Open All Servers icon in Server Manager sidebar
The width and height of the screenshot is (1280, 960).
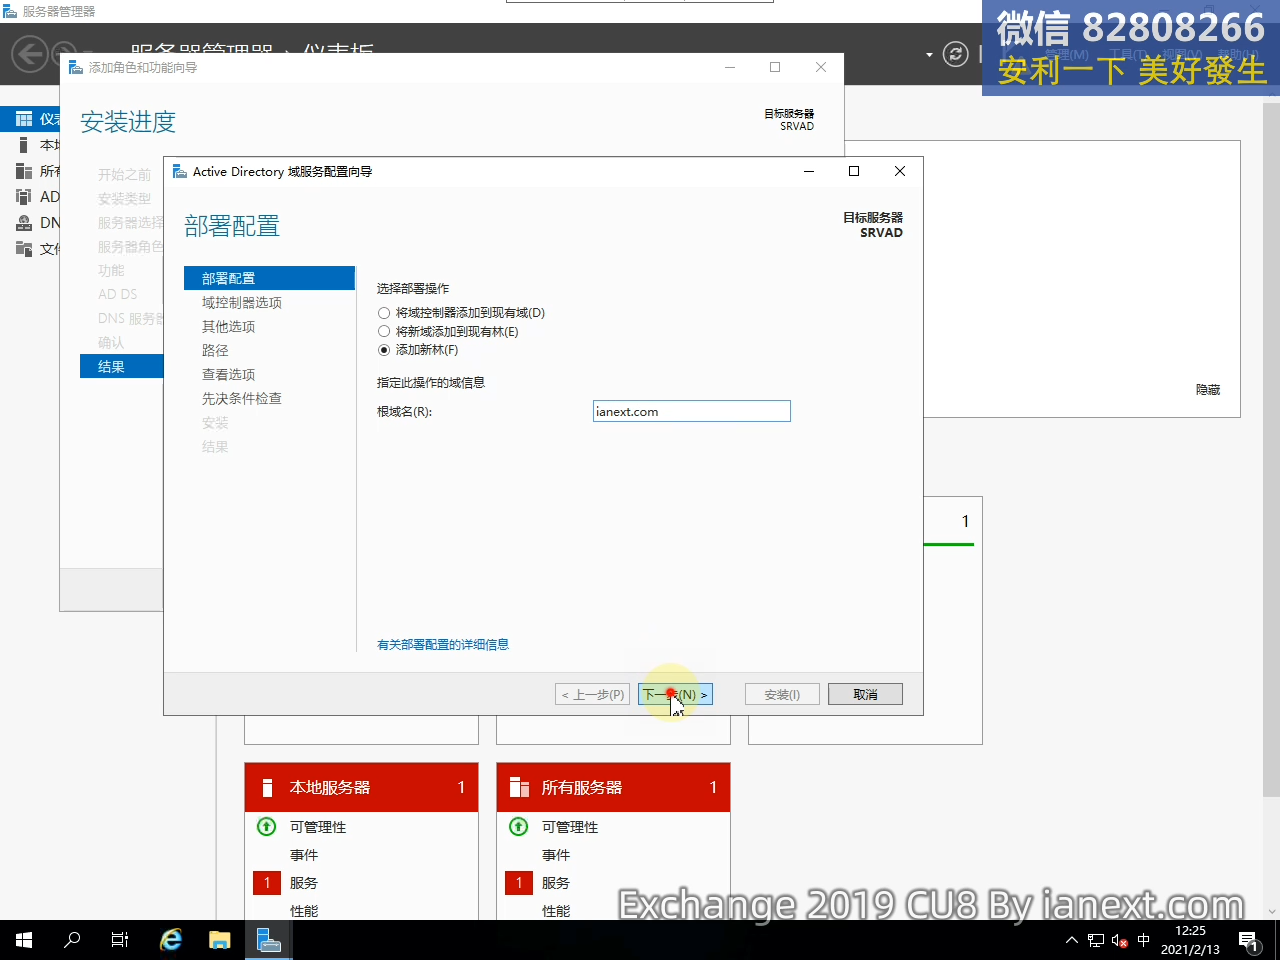[x=23, y=171]
